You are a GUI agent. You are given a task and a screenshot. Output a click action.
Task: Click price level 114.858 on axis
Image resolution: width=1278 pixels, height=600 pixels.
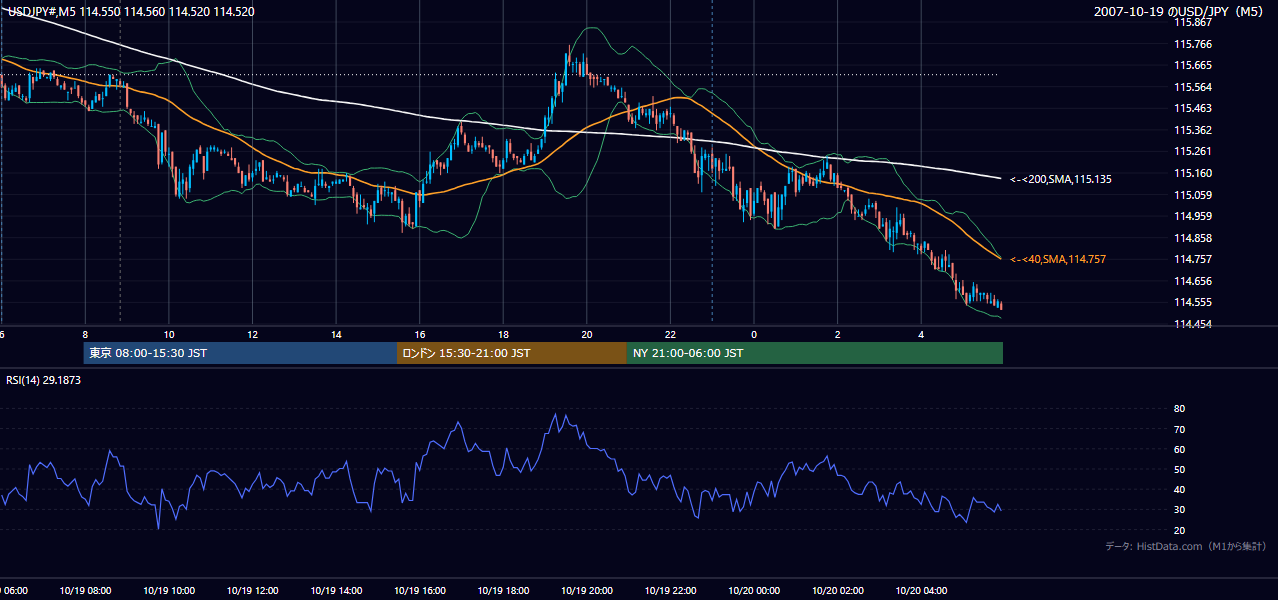pos(1191,238)
